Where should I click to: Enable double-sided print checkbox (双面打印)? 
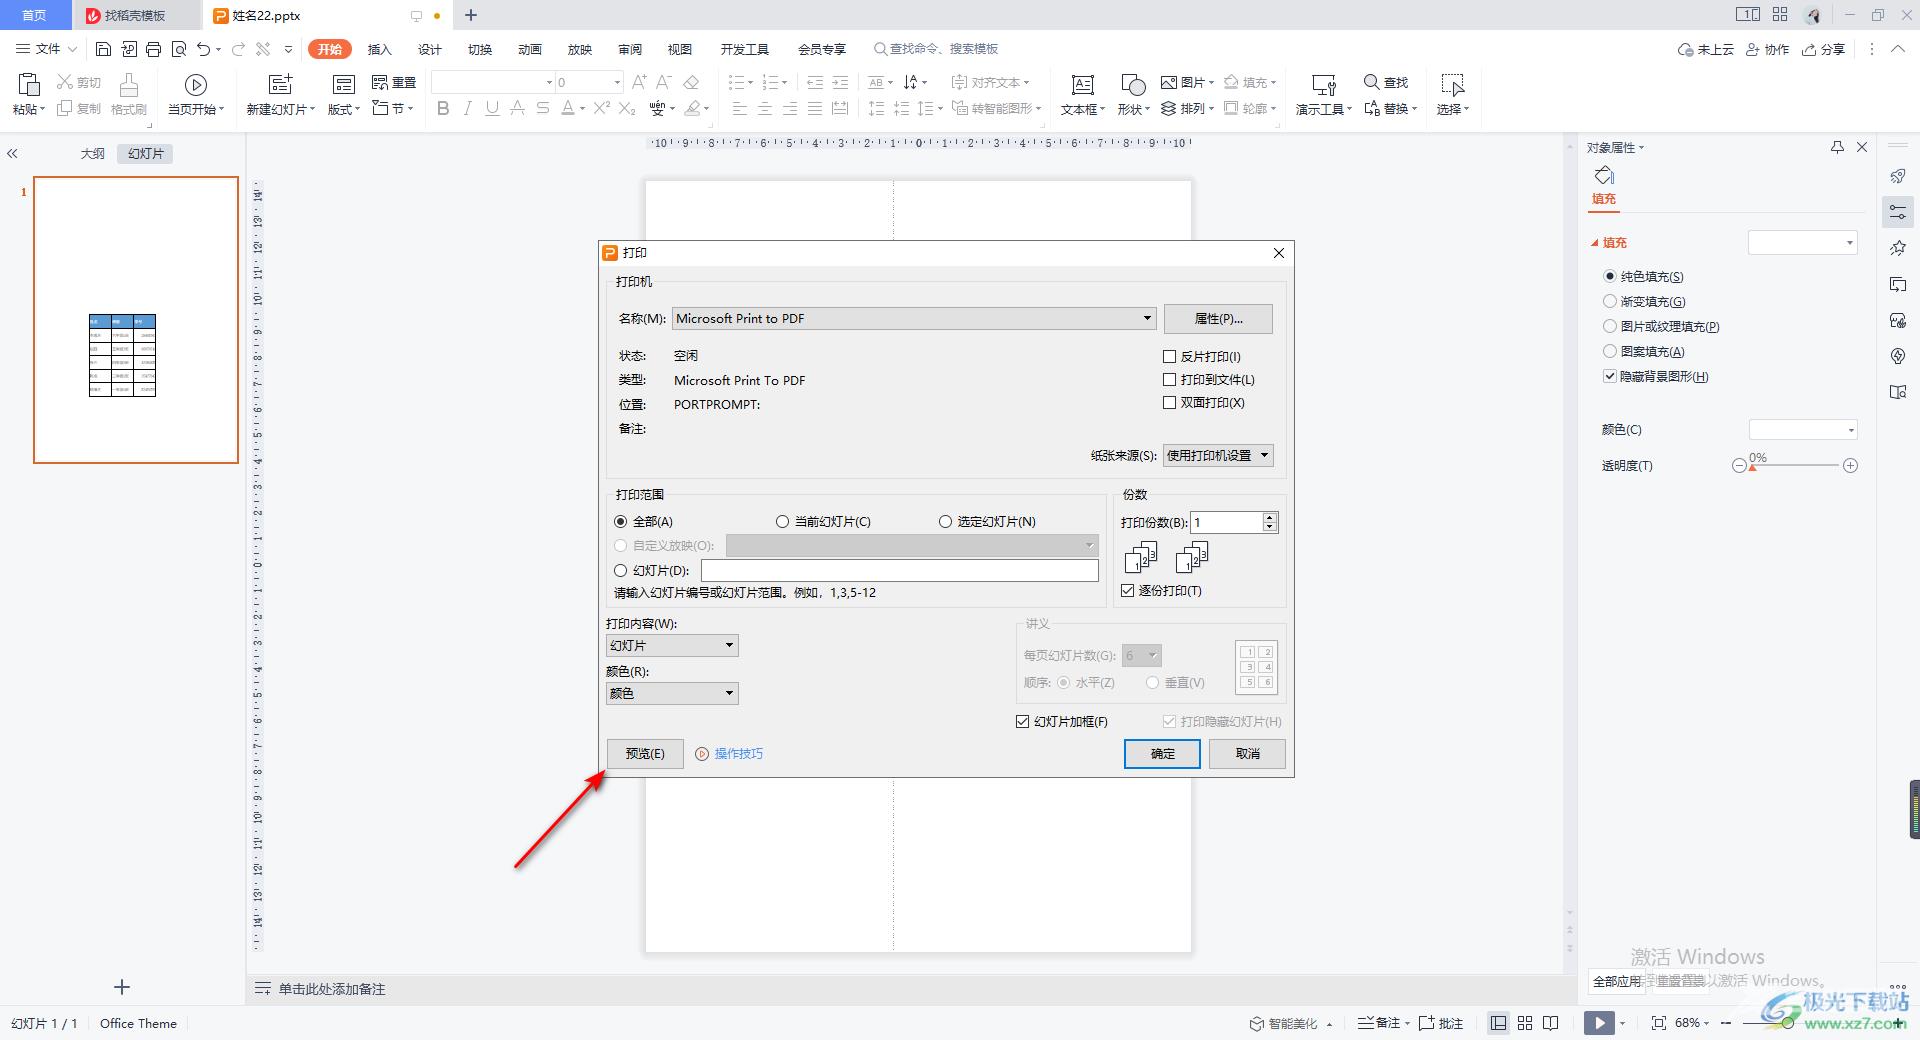tap(1169, 402)
